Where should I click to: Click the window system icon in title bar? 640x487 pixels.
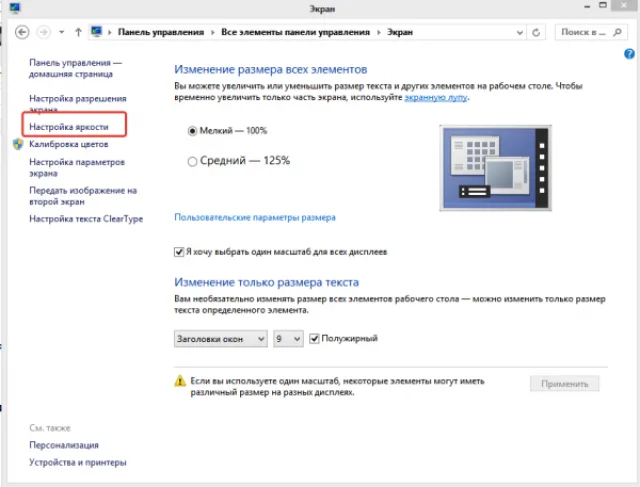(15, 7)
